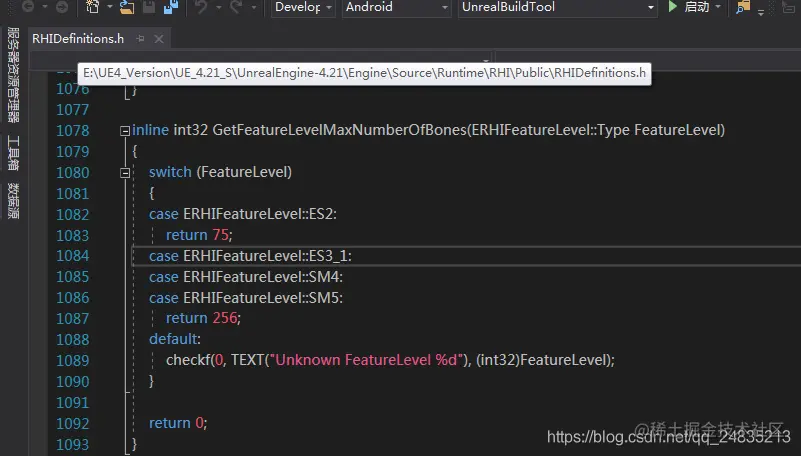Click the Undo arrow icon
This screenshot has width=801, height=456.
click(201, 7)
